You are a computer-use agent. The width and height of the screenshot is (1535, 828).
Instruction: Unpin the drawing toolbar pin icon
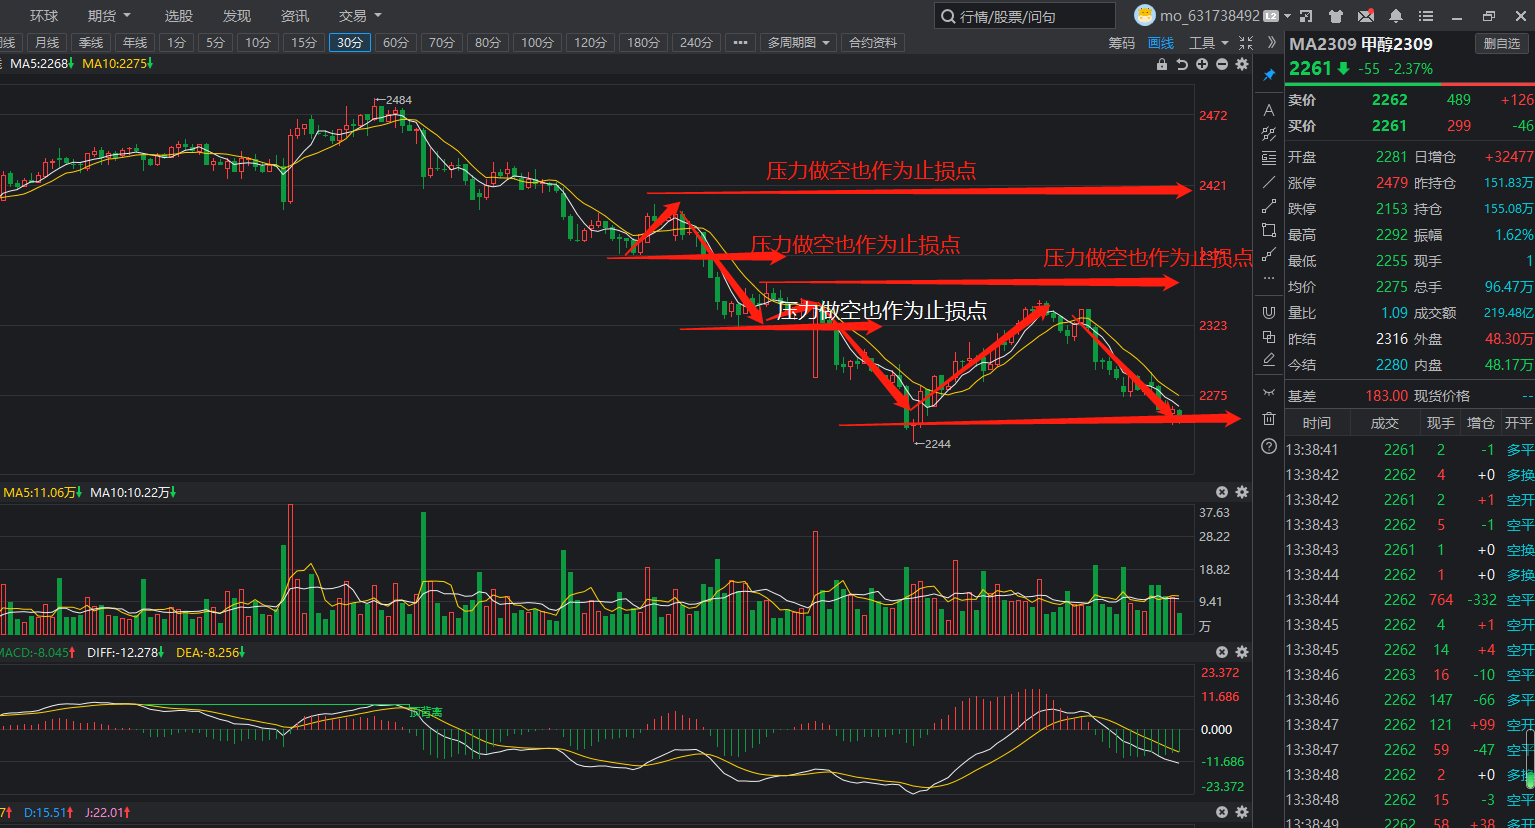(1269, 75)
